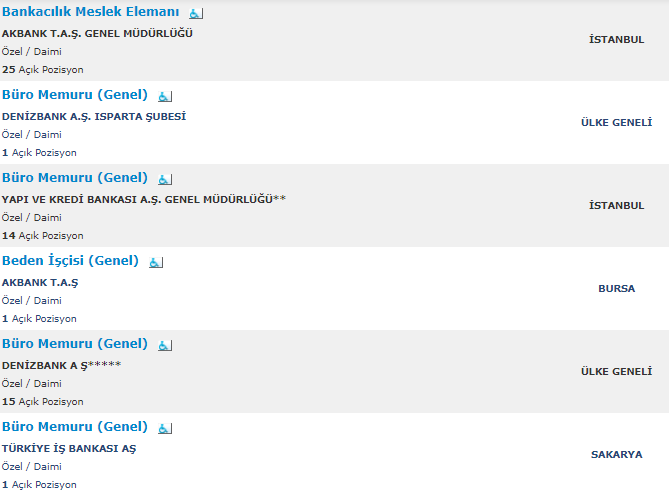Viewport: 669px width, 495px height.
Task: Open Büro Memuru job with 15 open positions
Action: (x=75, y=344)
